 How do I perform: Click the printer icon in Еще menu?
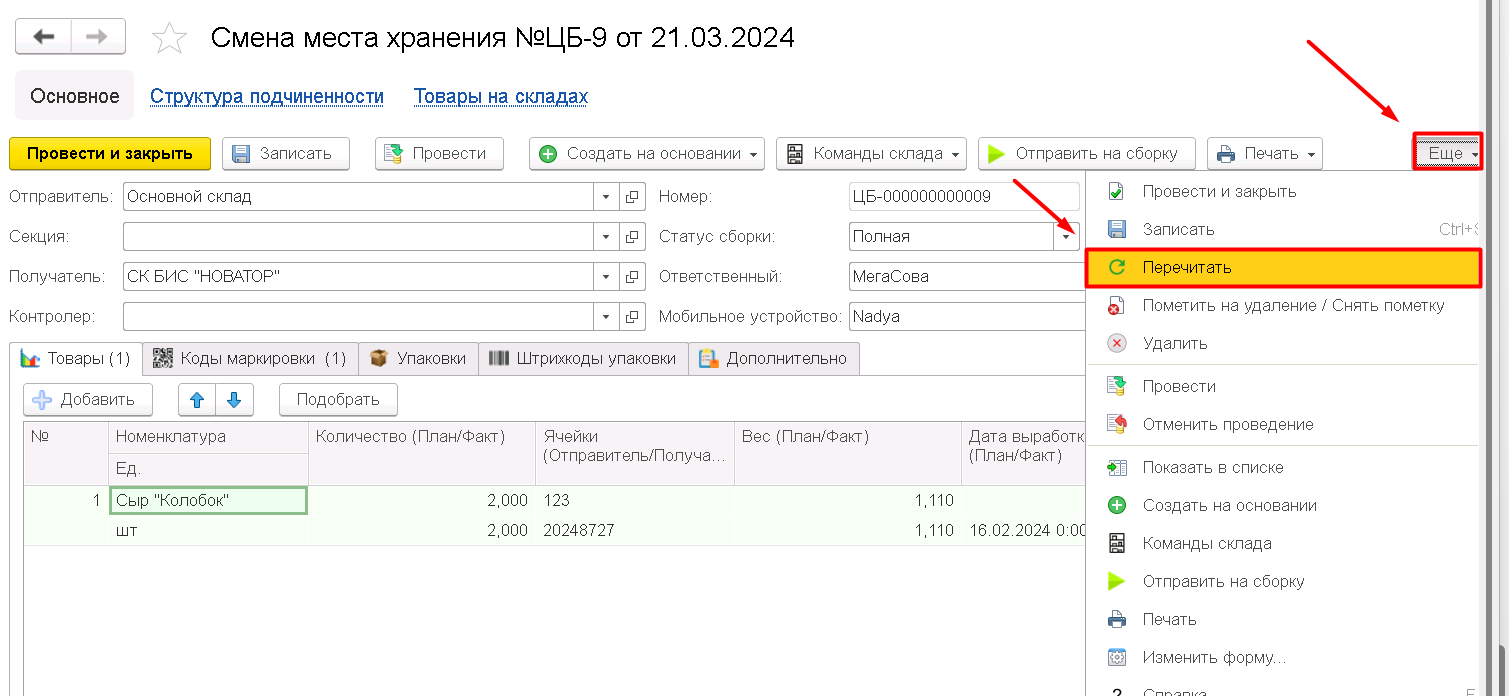coord(1117,619)
